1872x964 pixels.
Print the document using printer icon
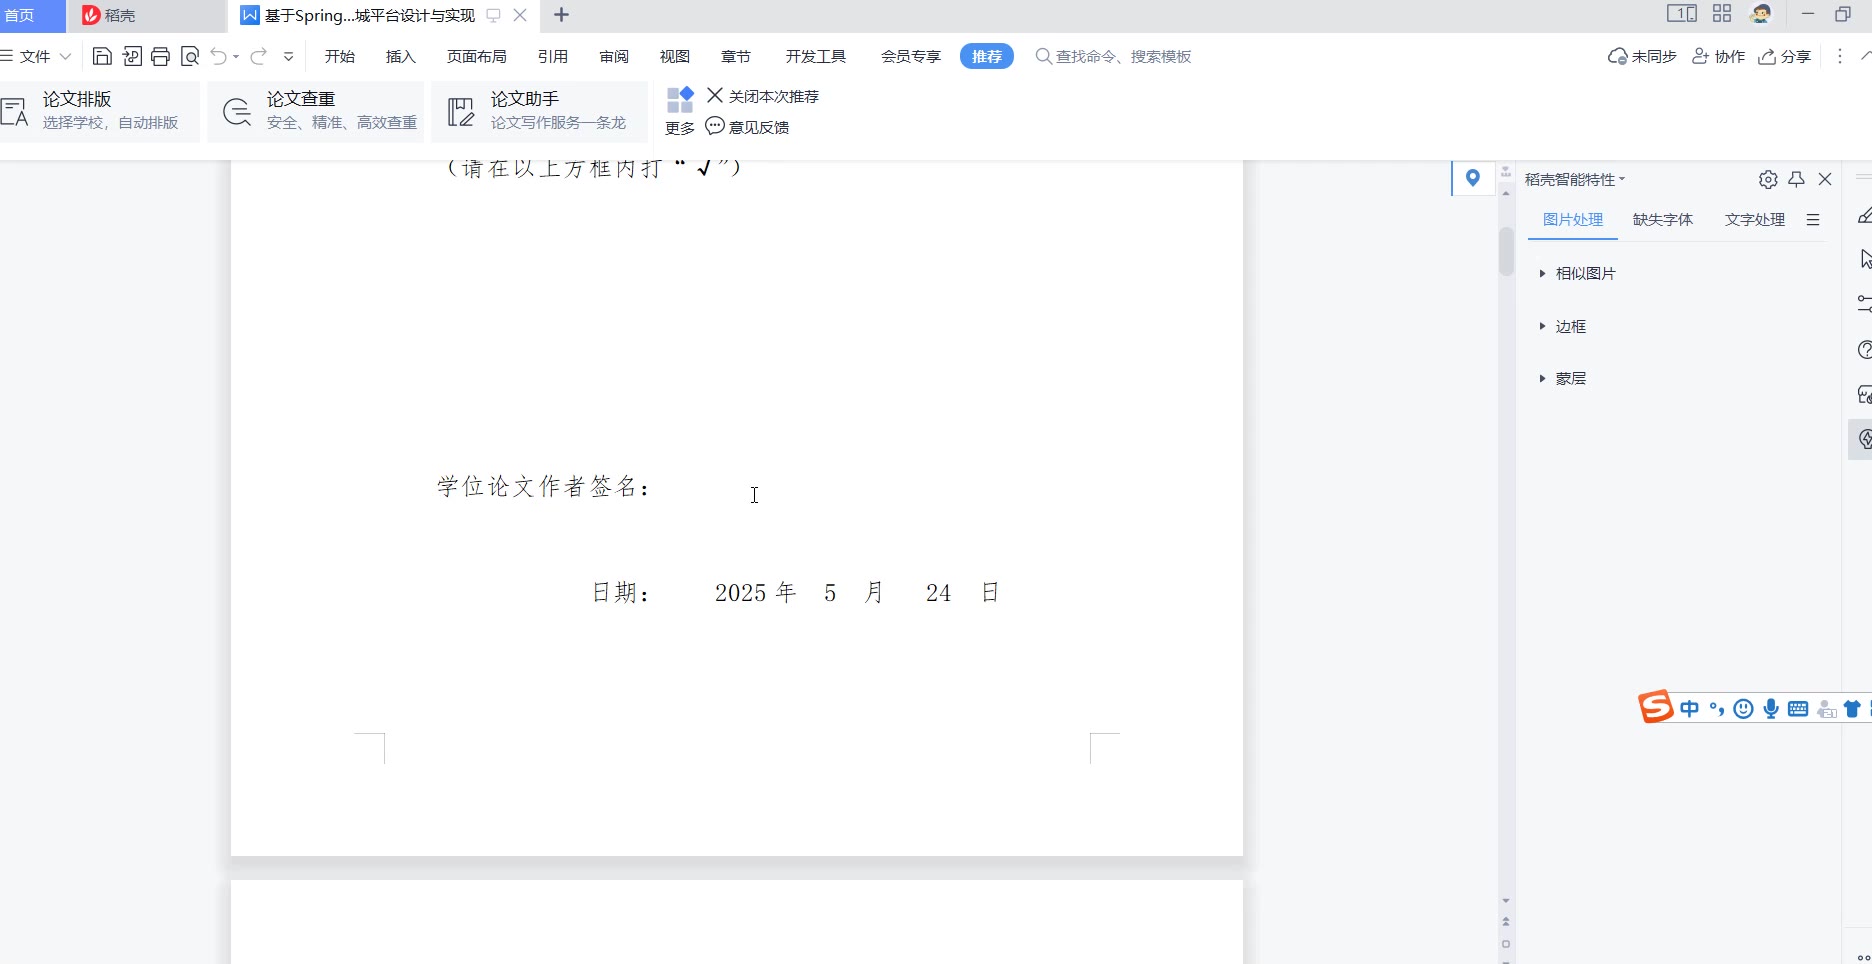pyautogui.click(x=161, y=56)
